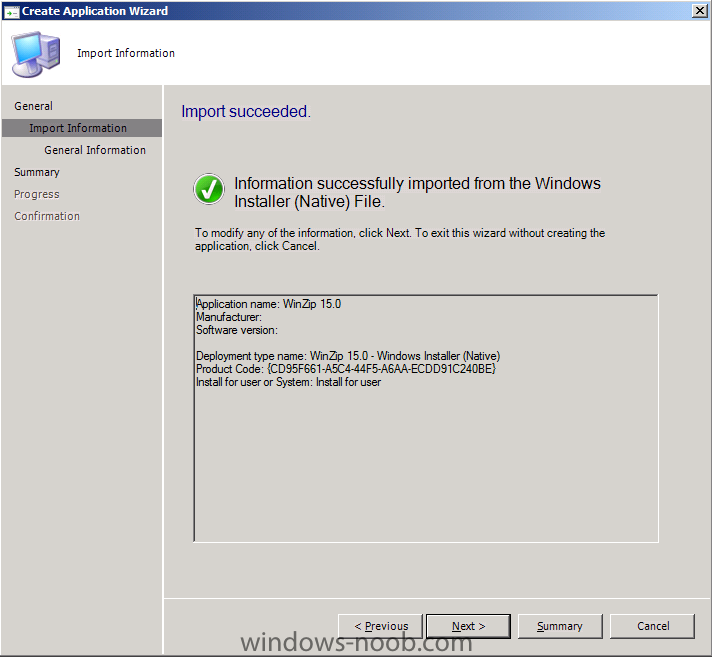
Task: Cancel the Create Application Wizard
Action: point(653,626)
